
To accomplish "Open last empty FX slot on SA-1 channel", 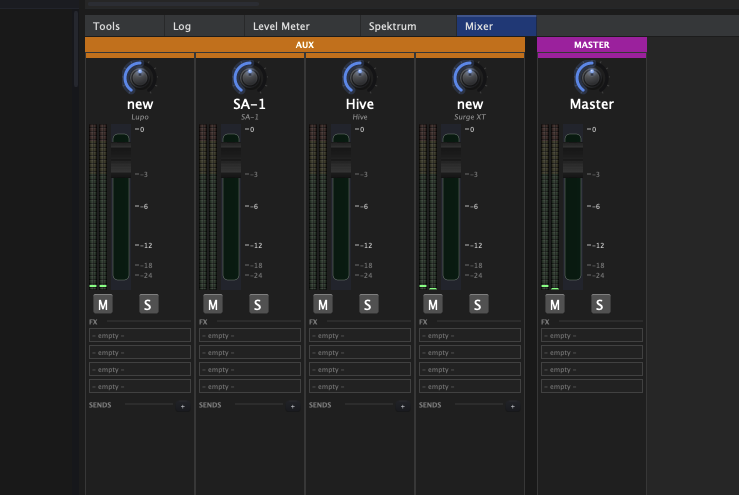I will pos(250,386).
